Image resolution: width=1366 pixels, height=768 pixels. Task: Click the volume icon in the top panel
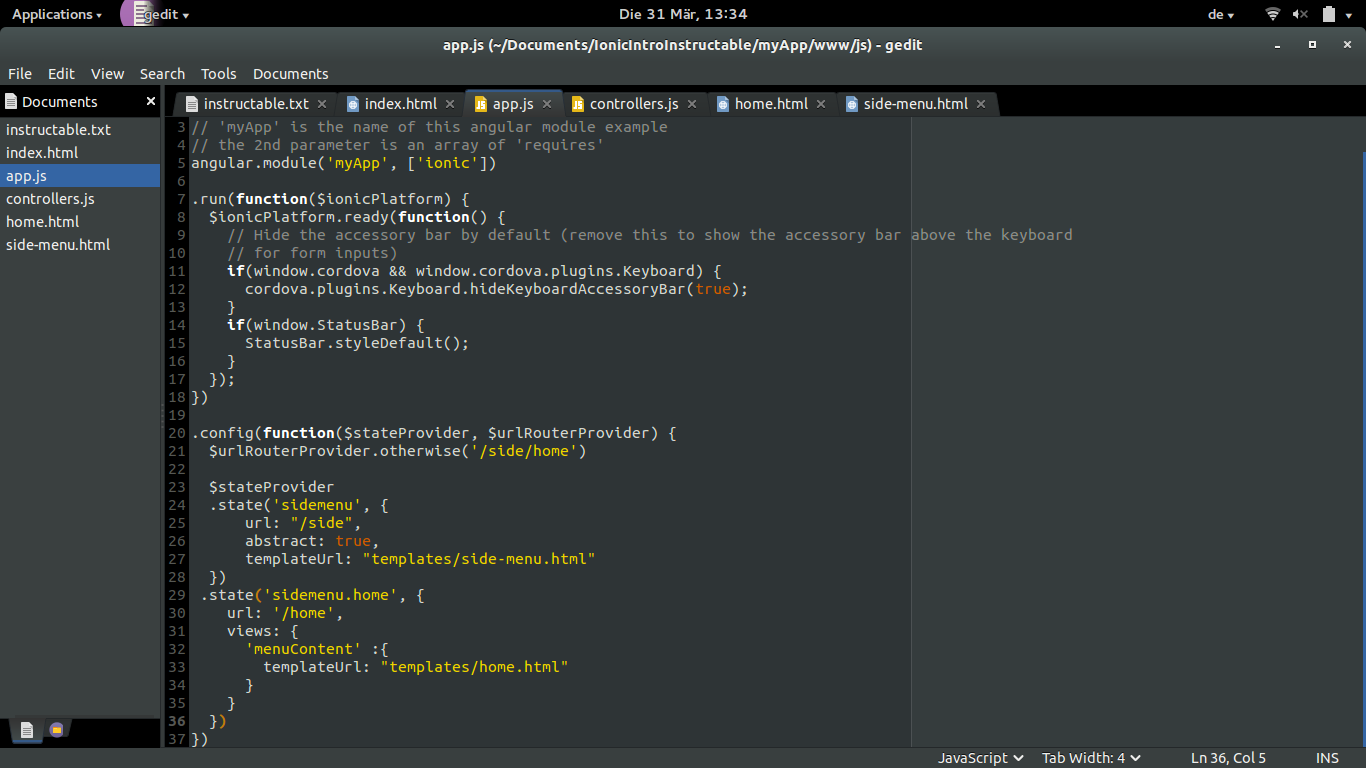pos(1302,14)
